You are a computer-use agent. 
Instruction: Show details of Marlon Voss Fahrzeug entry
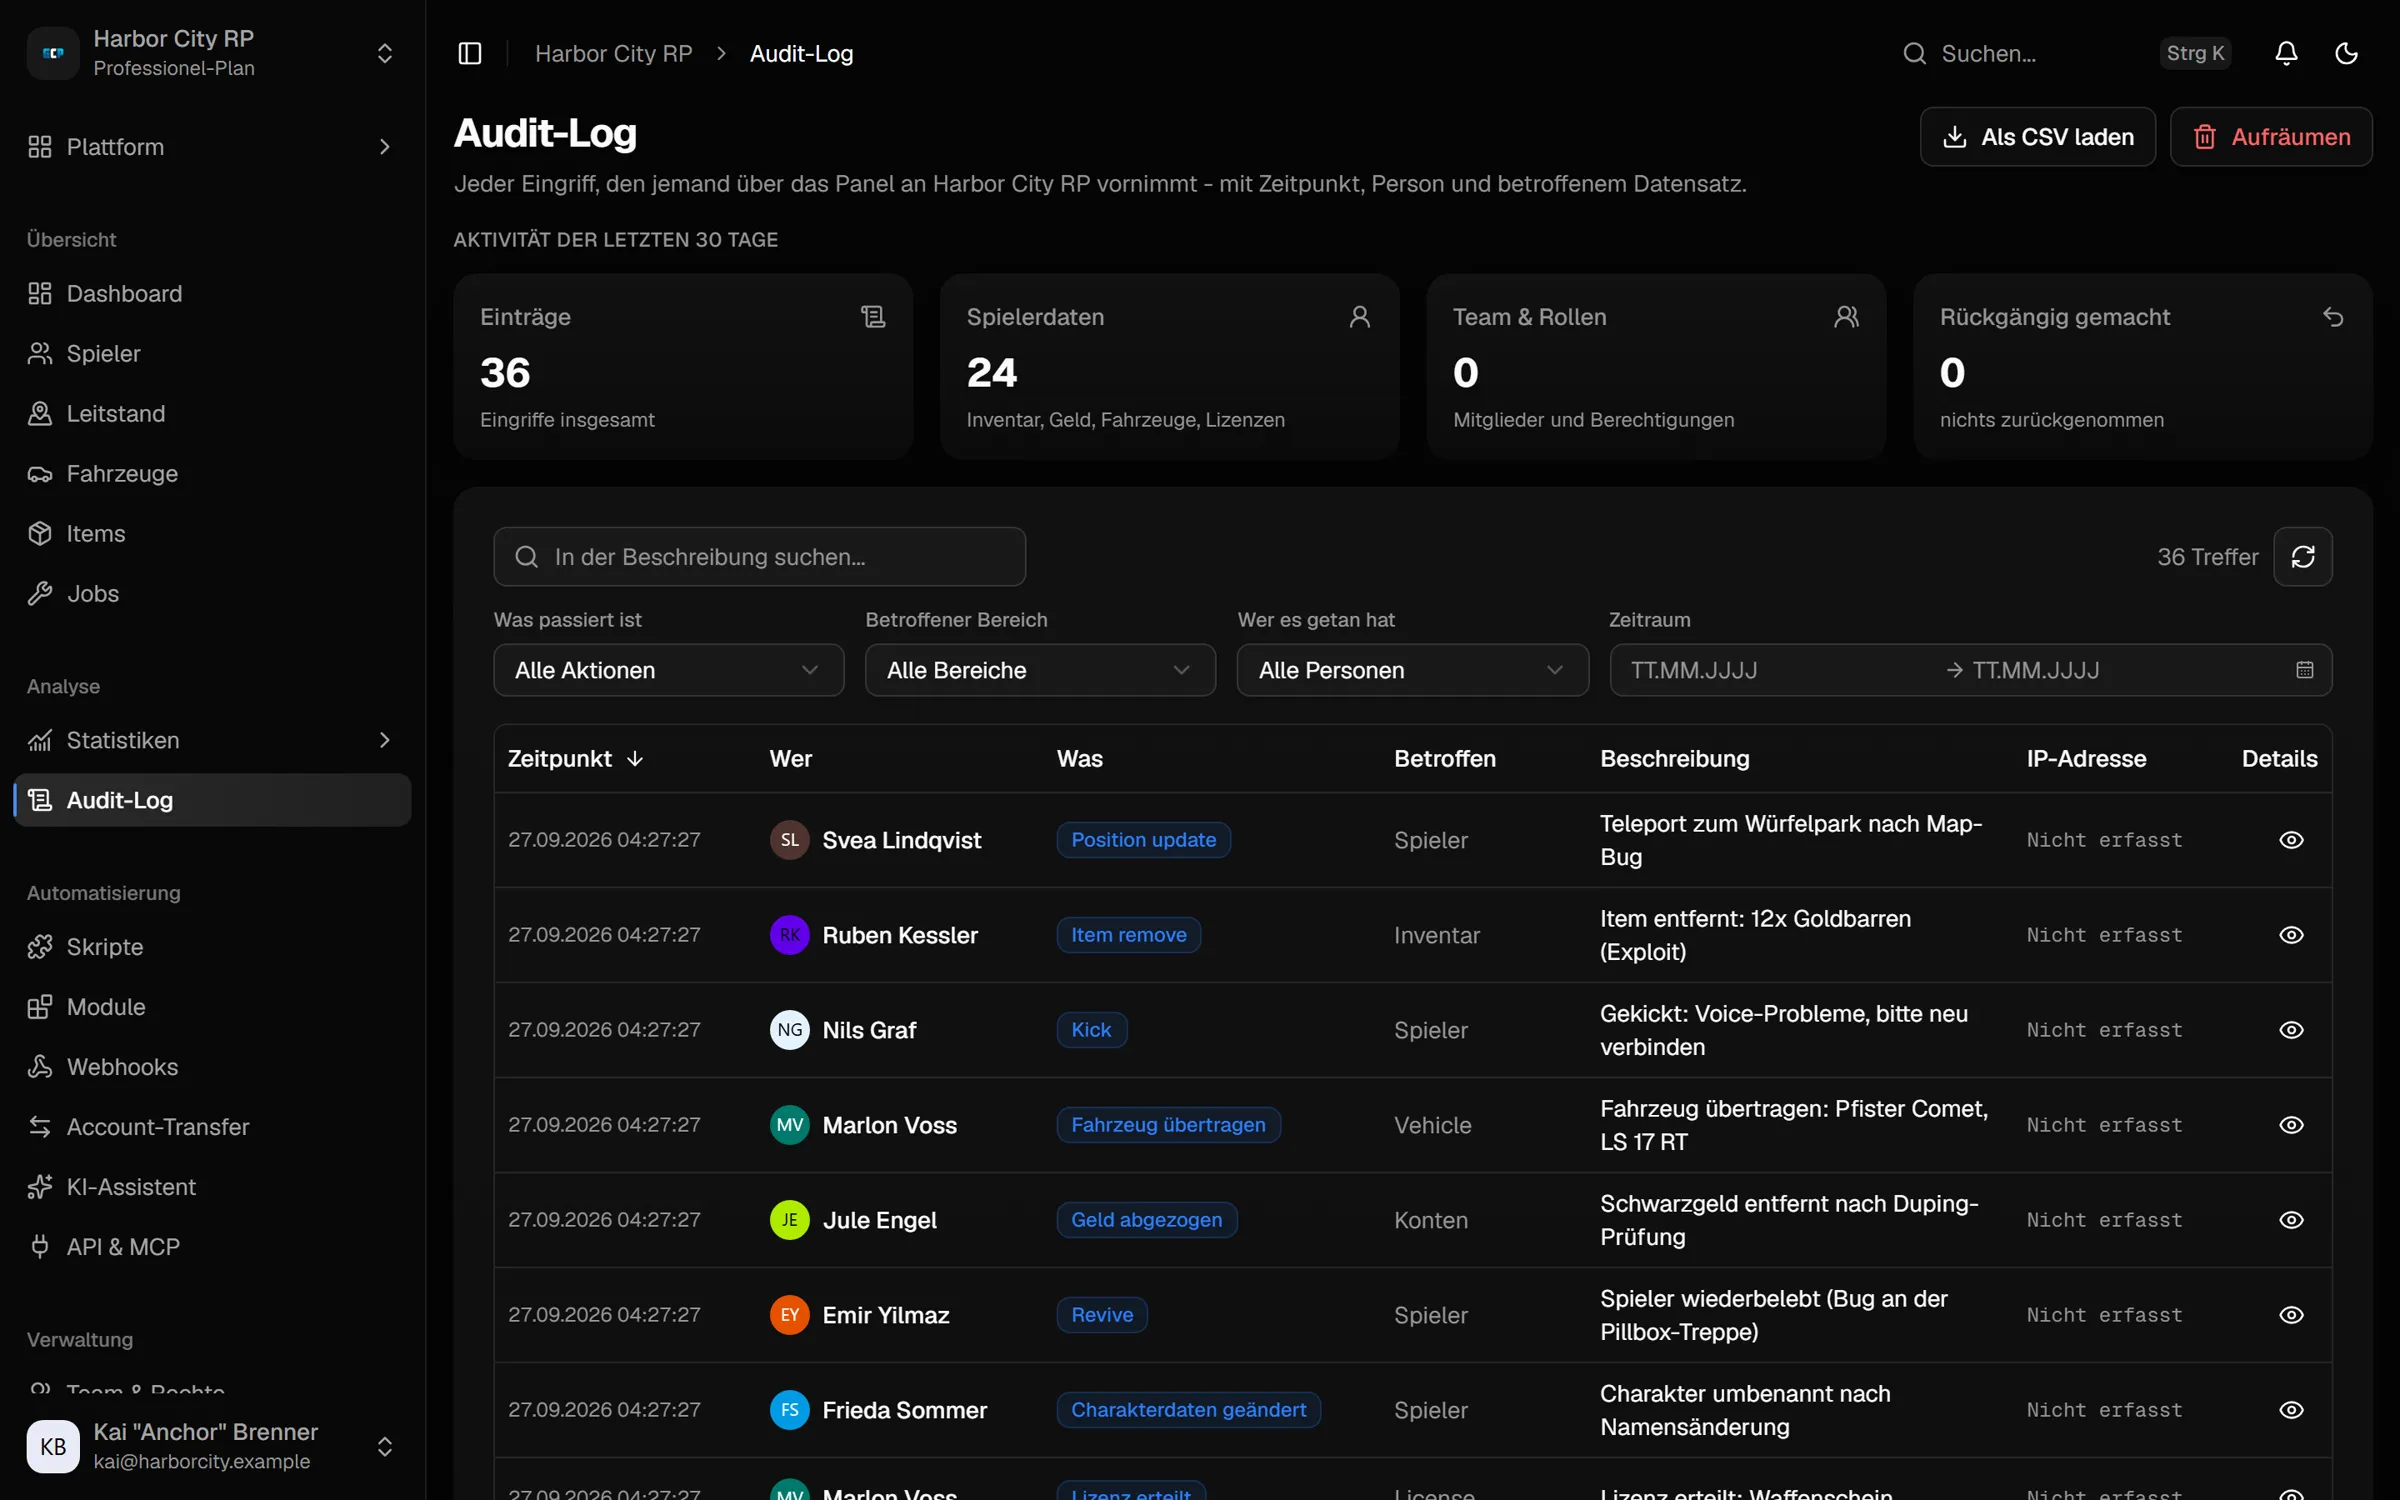tap(2291, 1125)
